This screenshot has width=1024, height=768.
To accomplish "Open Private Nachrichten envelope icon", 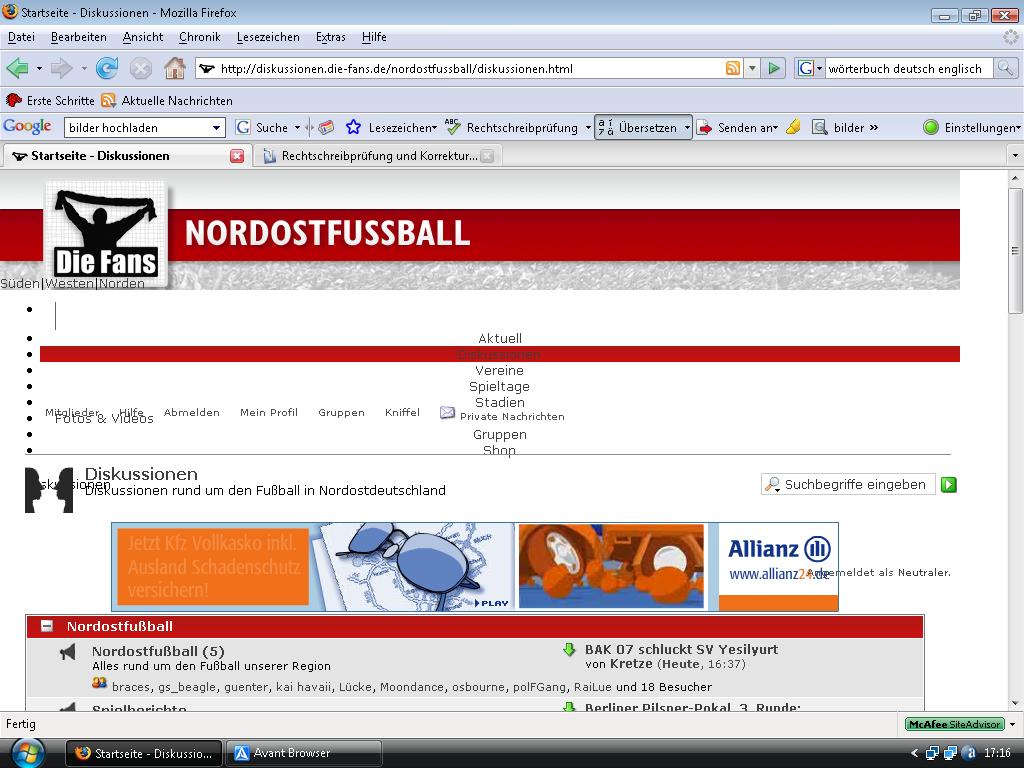I will click(x=447, y=412).
